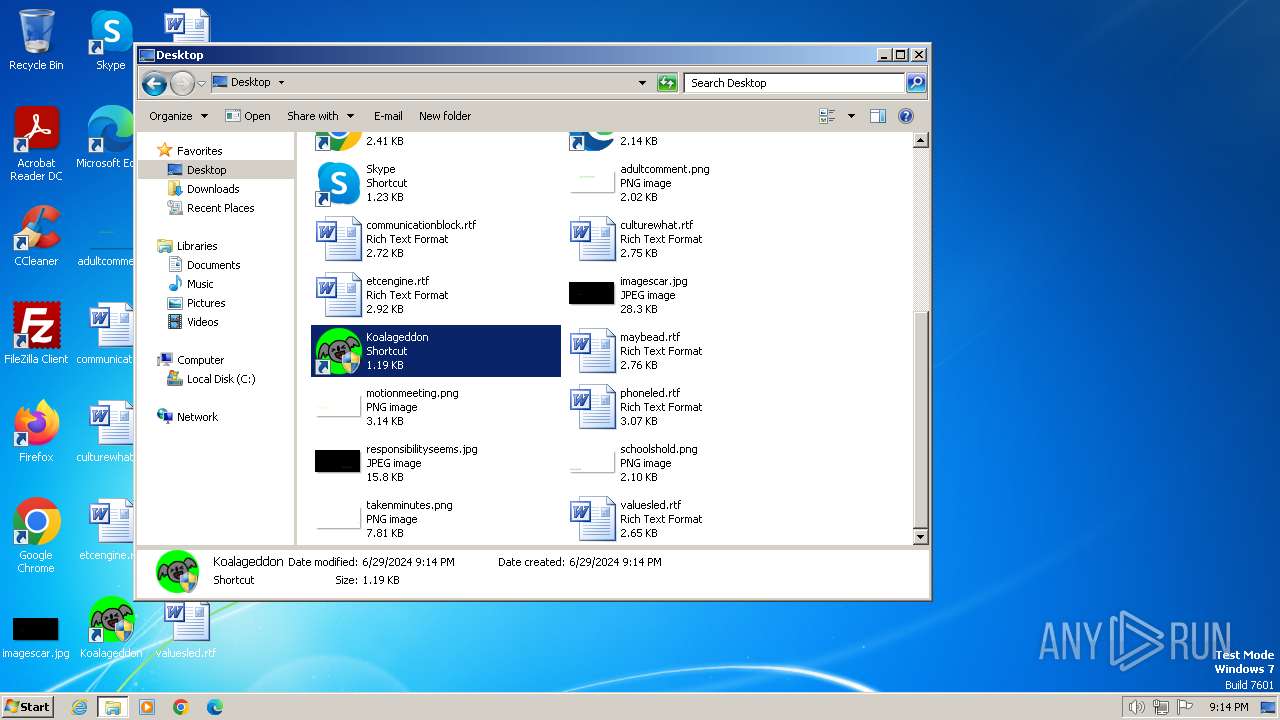
Task: Click the Forward navigation arrow in Explorer
Action: [x=182, y=83]
